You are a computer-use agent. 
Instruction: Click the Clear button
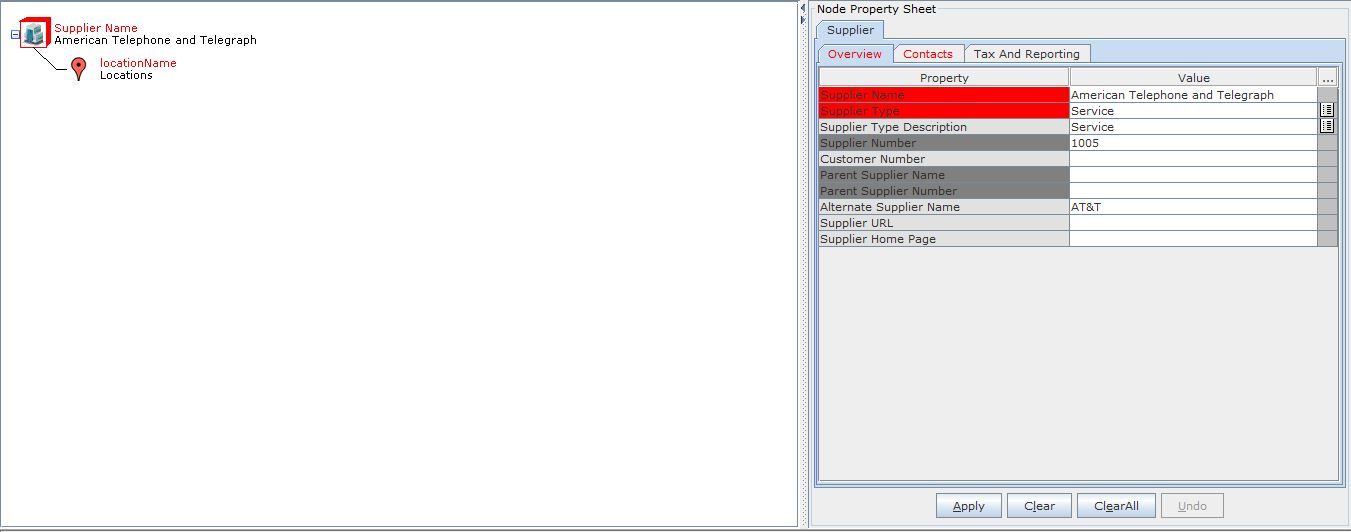pyautogui.click(x=1039, y=506)
